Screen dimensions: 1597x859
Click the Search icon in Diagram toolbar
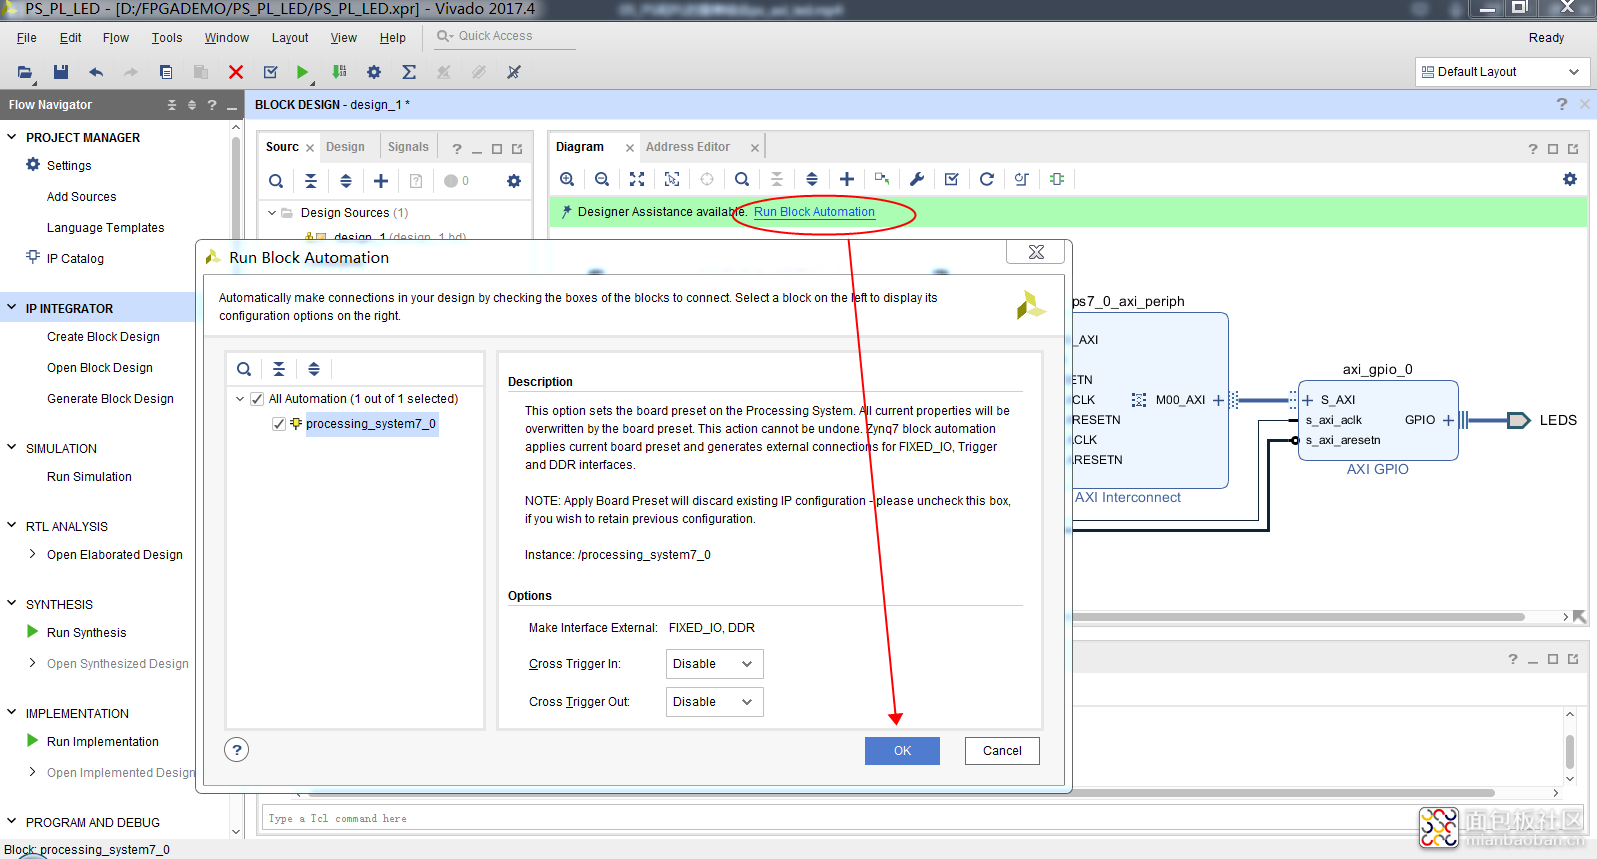point(742,179)
